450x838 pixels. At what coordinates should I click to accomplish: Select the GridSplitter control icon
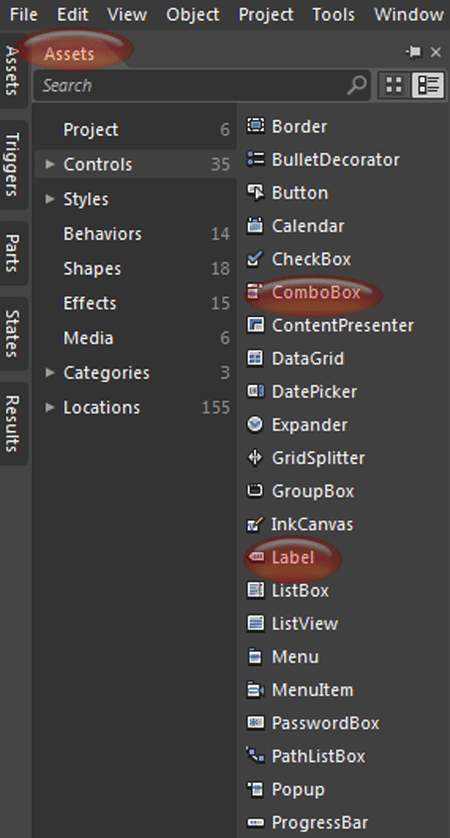point(255,457)
